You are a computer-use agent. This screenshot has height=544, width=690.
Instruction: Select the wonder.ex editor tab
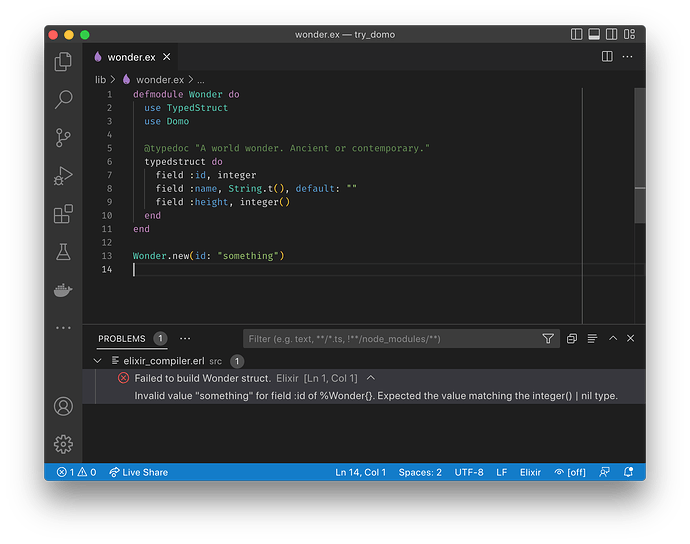coord(132,57)
